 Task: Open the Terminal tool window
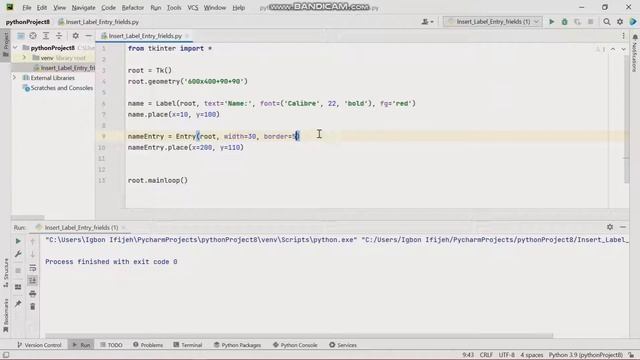point(188,345)
